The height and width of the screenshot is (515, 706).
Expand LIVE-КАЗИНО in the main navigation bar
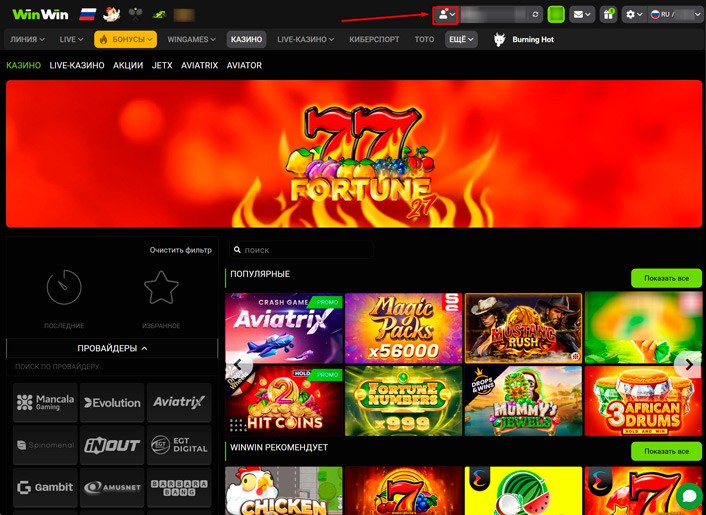click(305, 40)
